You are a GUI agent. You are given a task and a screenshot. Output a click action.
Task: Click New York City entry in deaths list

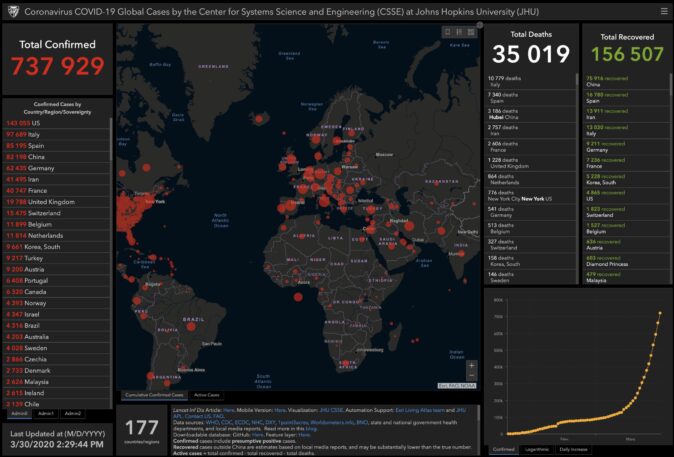pyautogui.click(x=531, y=196)
